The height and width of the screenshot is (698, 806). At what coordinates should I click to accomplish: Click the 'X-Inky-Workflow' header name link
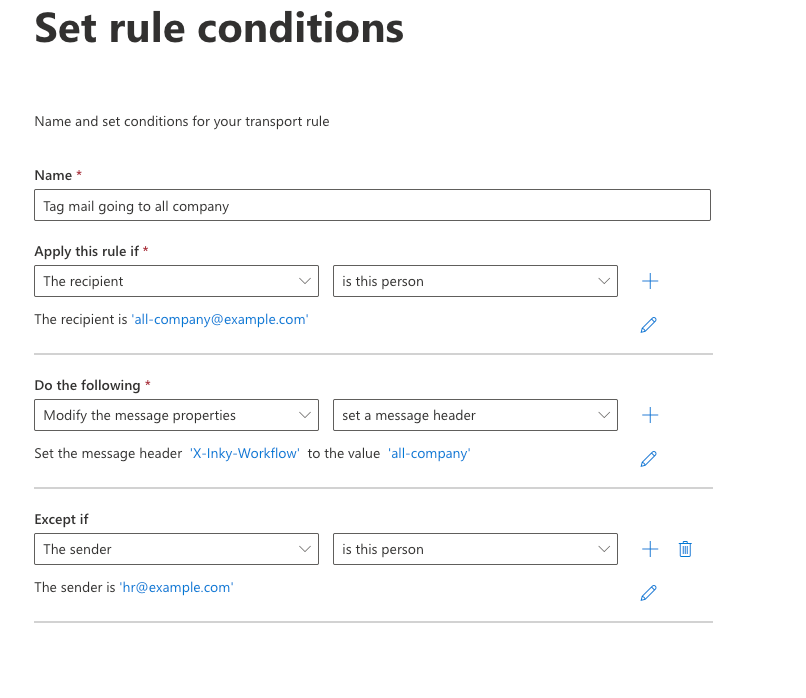(x=245, y=453)
